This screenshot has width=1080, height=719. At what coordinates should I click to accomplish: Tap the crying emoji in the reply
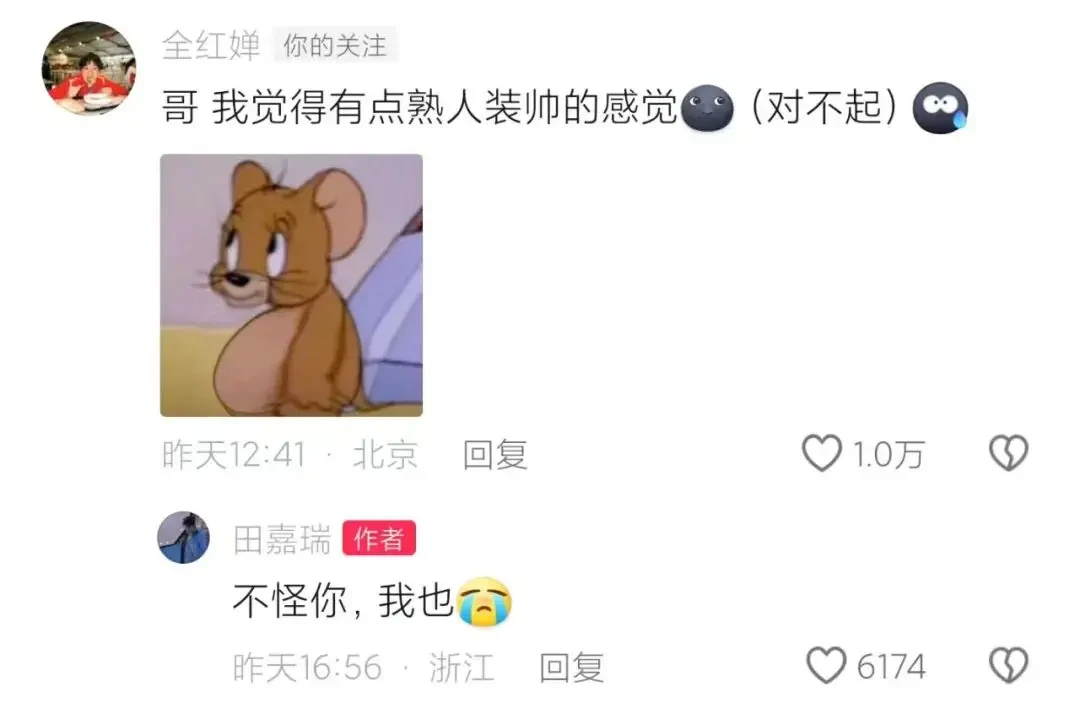484,601
